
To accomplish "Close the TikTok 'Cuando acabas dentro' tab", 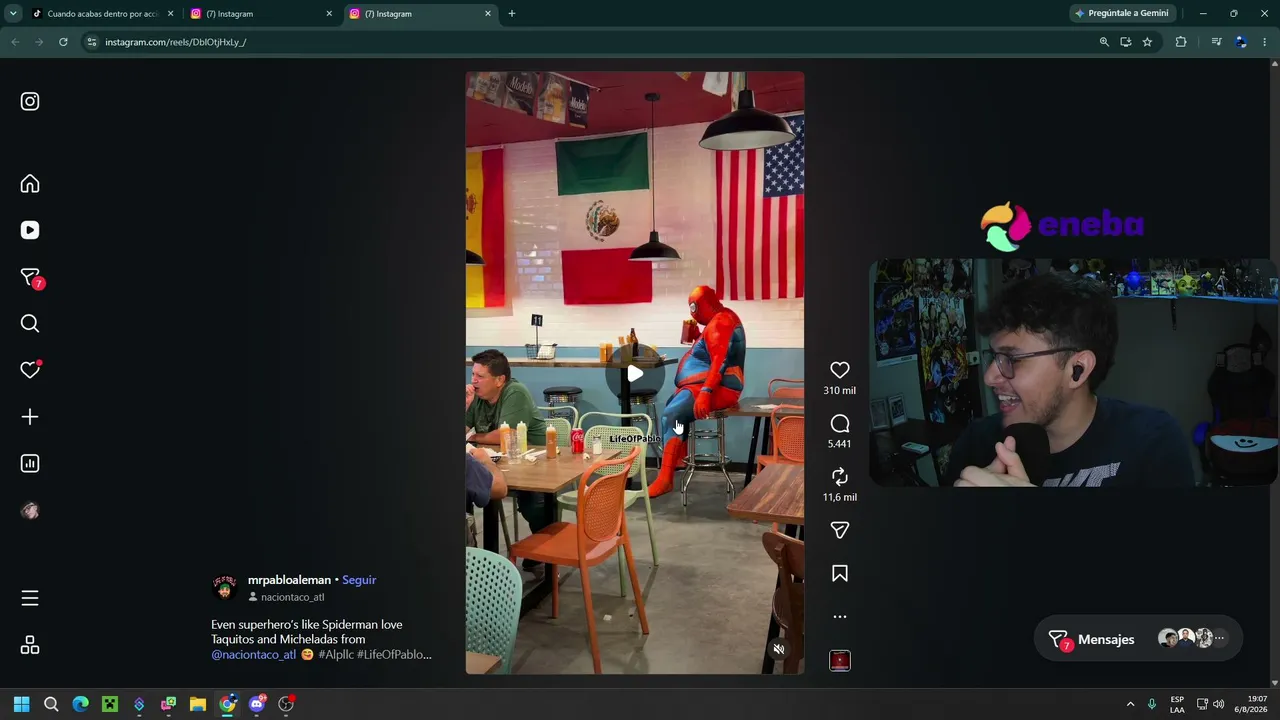I will point(170,14).
